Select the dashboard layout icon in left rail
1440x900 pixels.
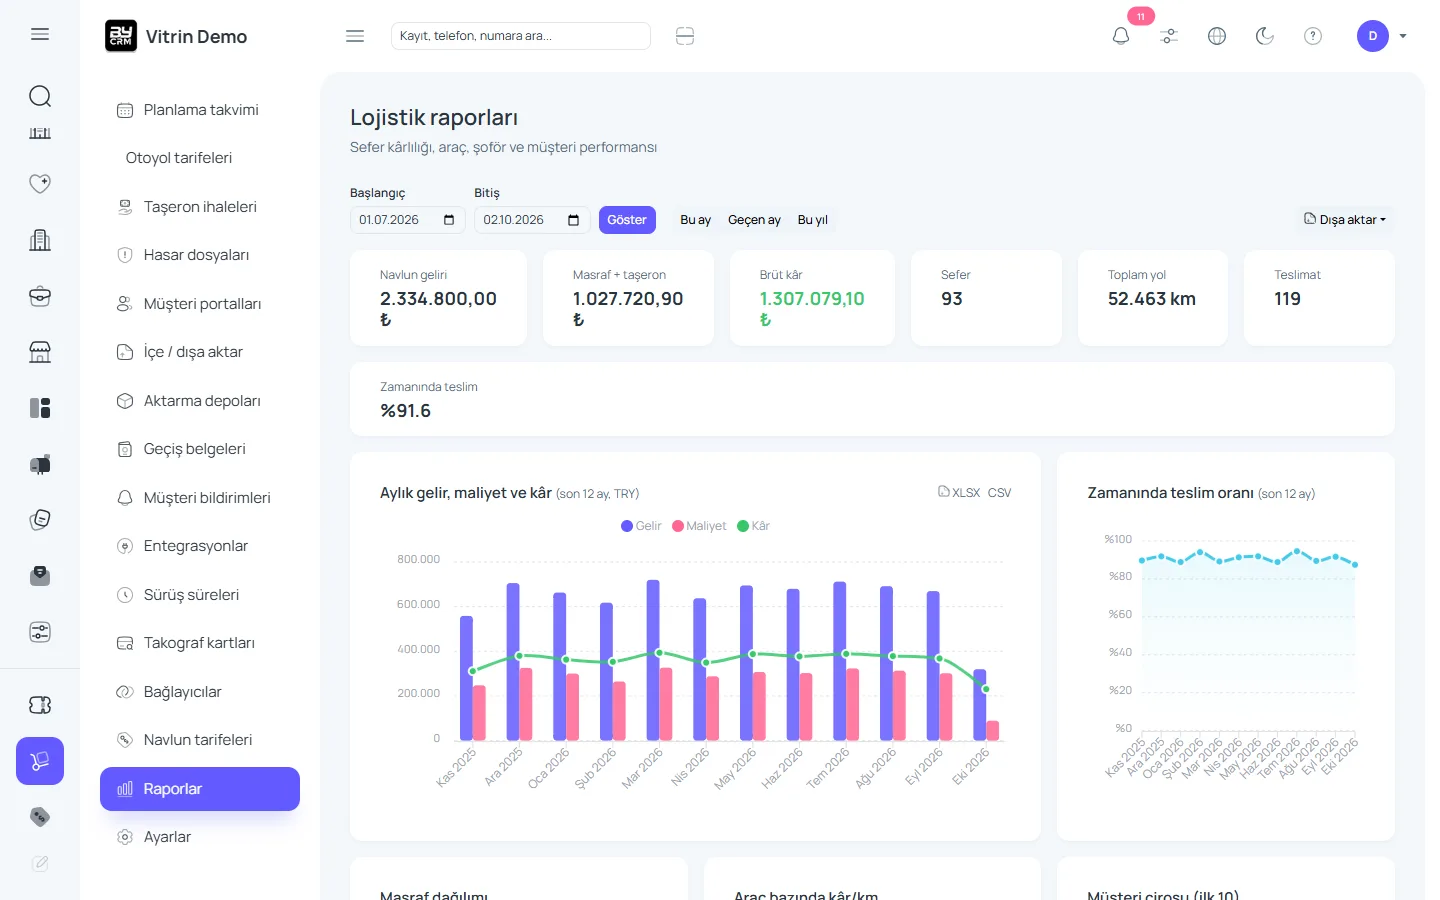click(40, 408)
